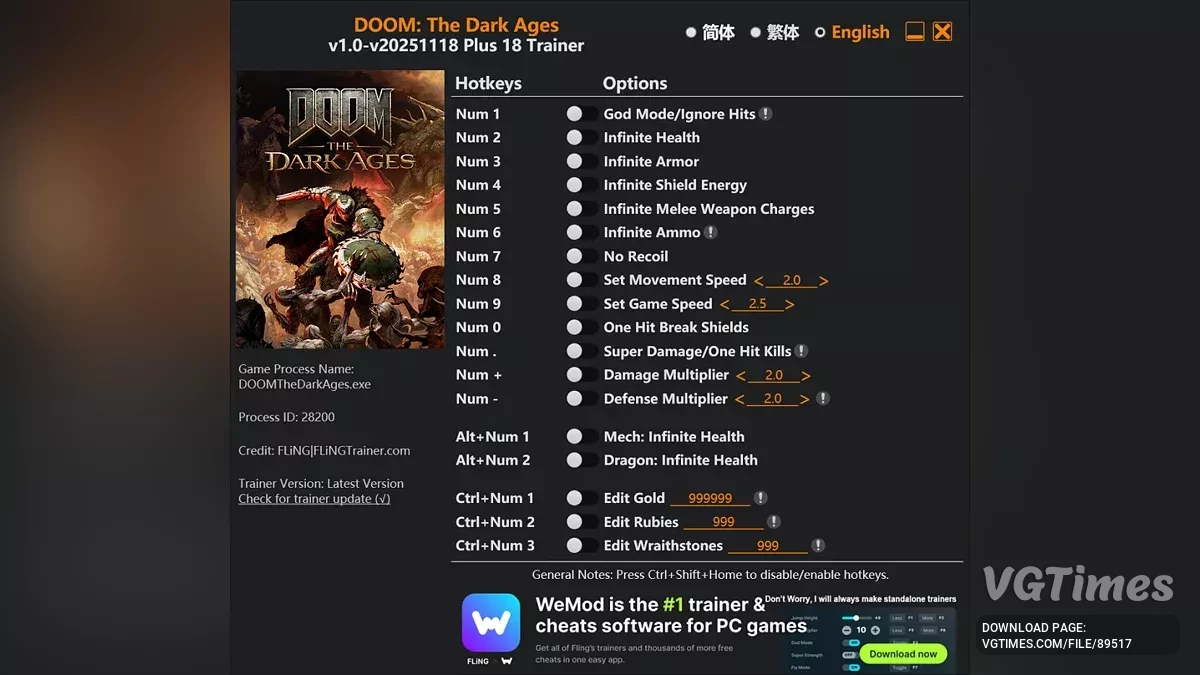
Task: Click Check for trainer update link
Action: point(314,499)
